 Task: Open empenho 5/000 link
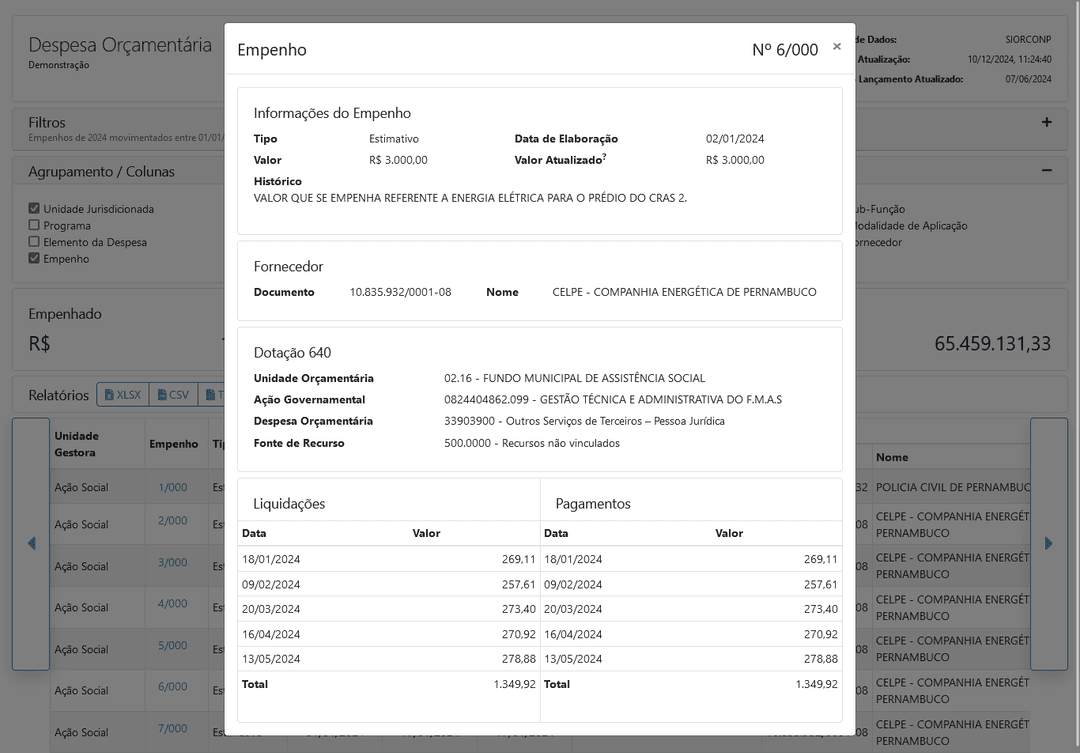[172, 646]
